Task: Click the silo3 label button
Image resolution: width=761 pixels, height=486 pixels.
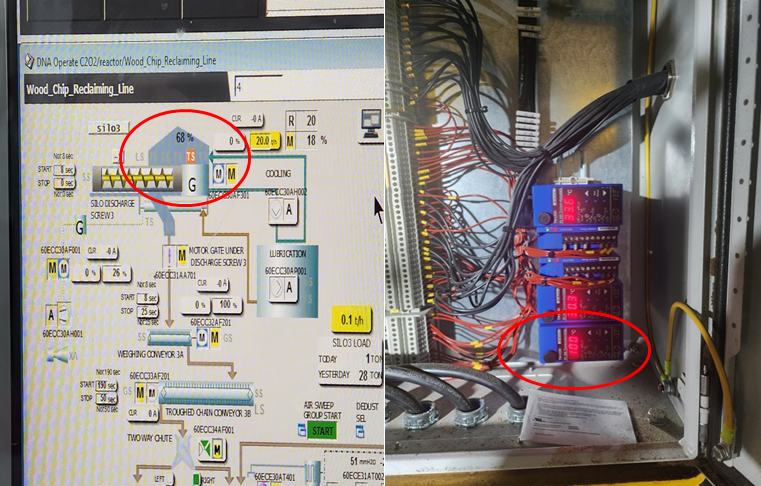Action: click(108, 128)
